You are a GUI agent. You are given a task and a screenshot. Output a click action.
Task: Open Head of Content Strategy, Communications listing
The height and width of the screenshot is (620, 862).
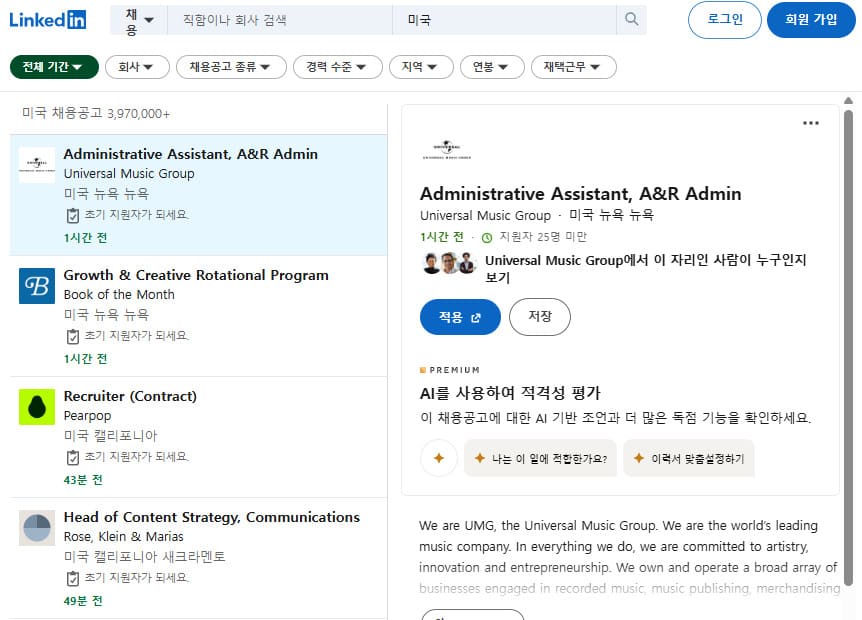198,558
